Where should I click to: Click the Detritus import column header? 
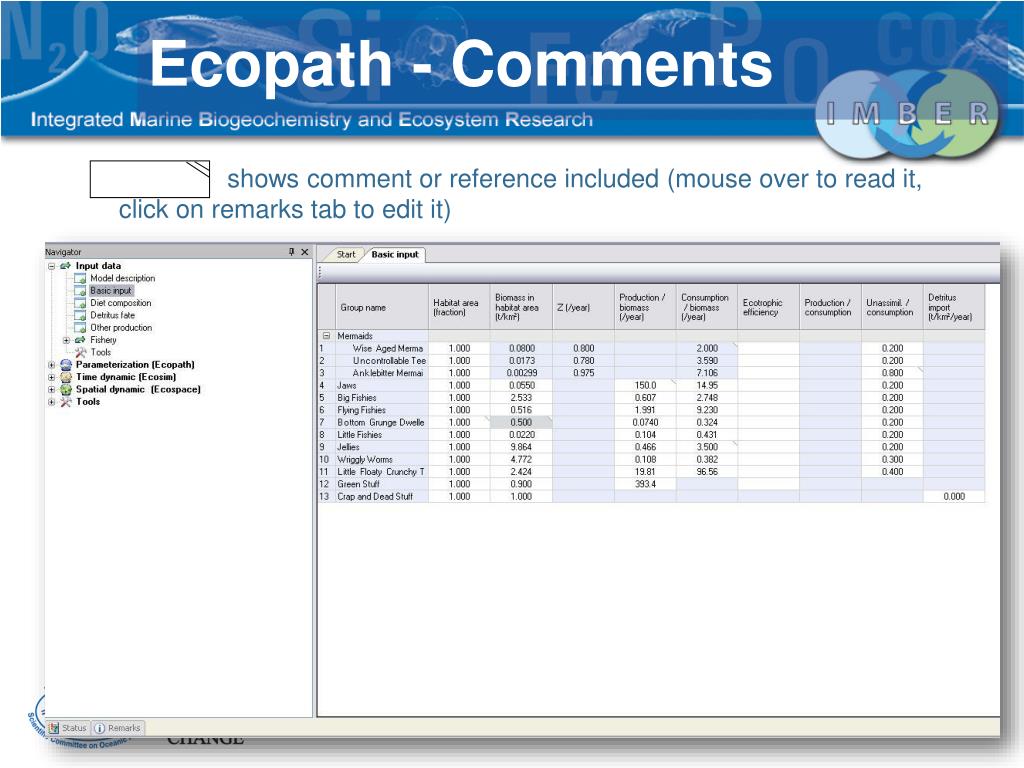953,307
